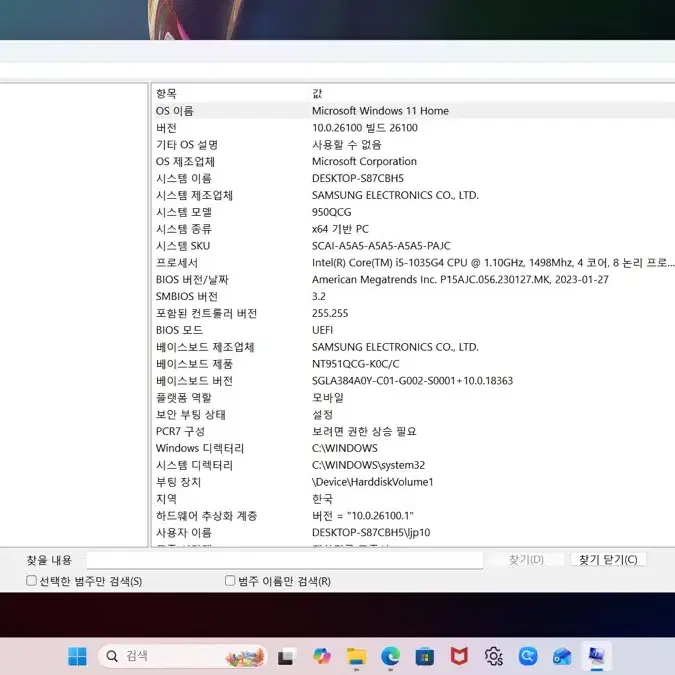Viewport: 675px width, 675px height.
Task: Click the 값 column header
Action: pyautogui.click(x=317, y=93)
